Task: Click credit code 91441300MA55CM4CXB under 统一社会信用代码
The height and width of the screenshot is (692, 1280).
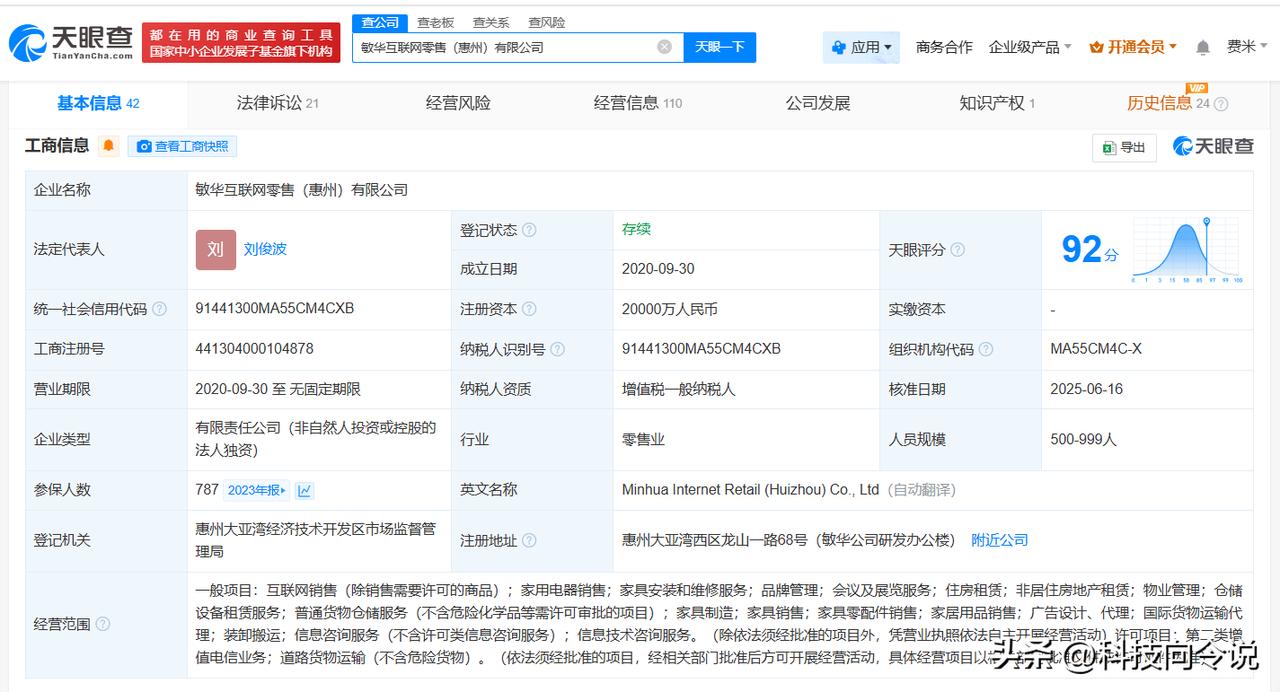Action: click(274, 309)
